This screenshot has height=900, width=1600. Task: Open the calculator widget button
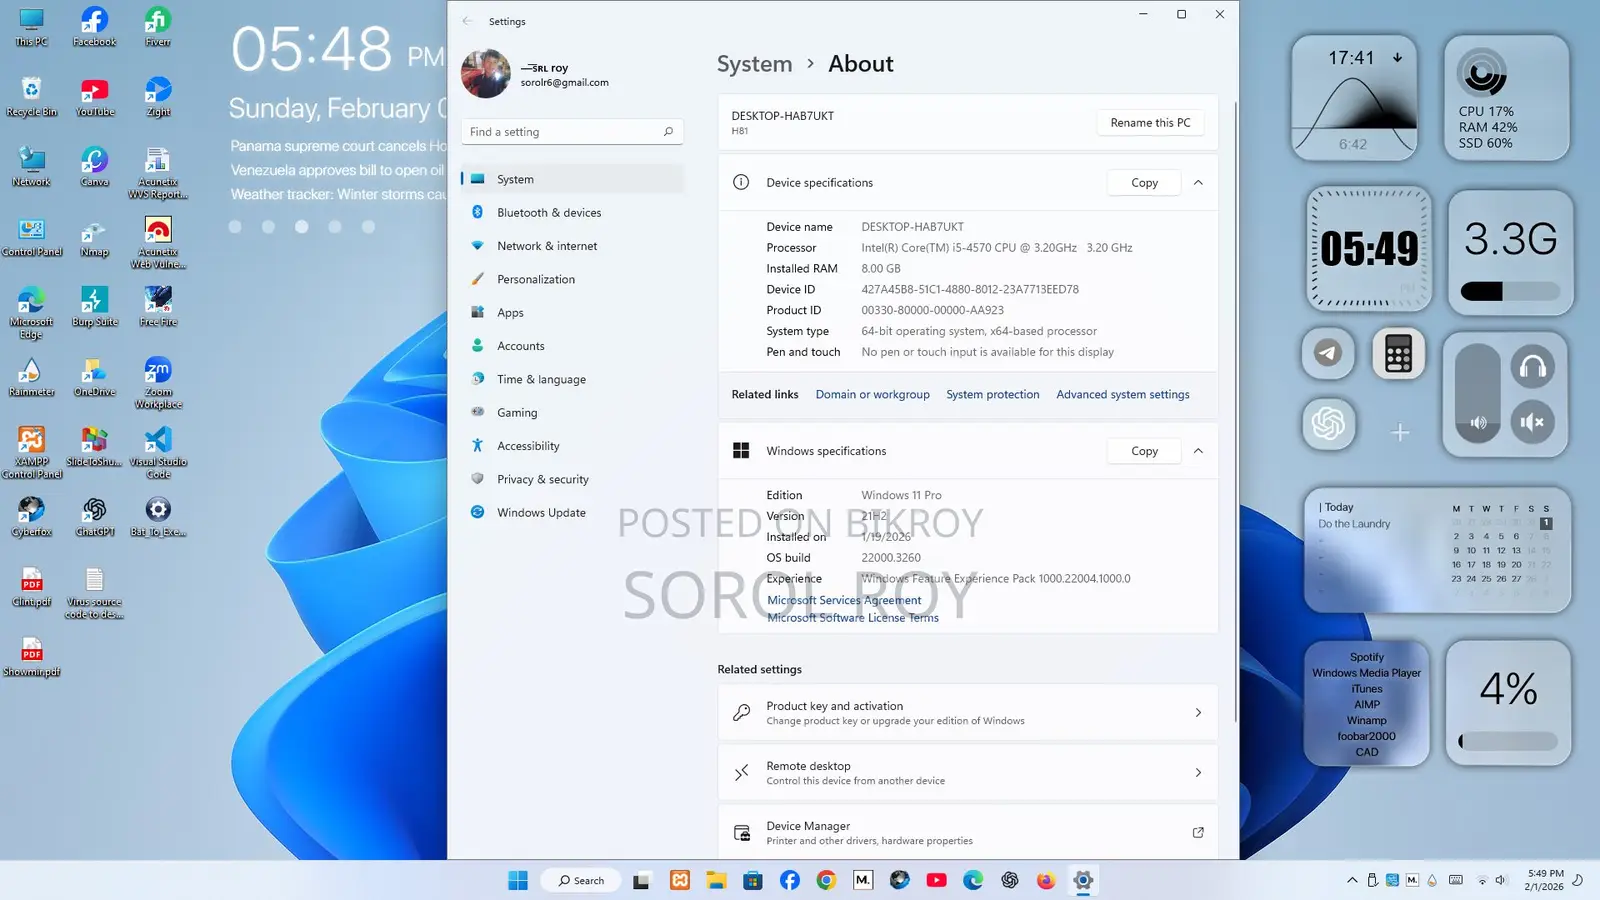(x=1398, y=353)
